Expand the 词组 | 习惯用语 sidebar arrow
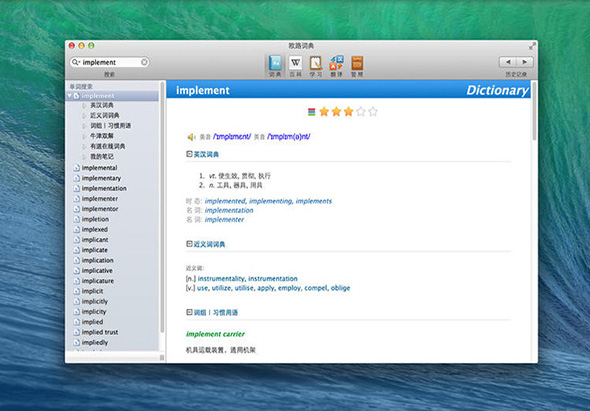The image size is (590, 411). coord(84,126)
